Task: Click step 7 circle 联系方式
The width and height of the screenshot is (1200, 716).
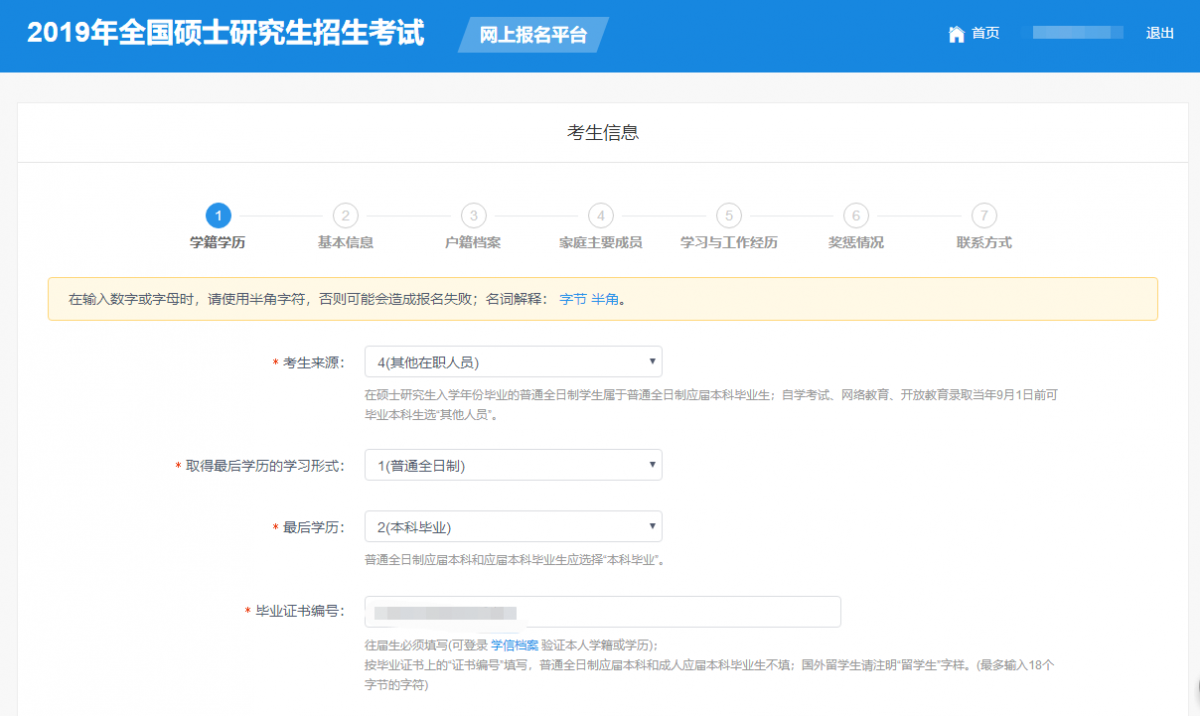Action: (983, 215)
